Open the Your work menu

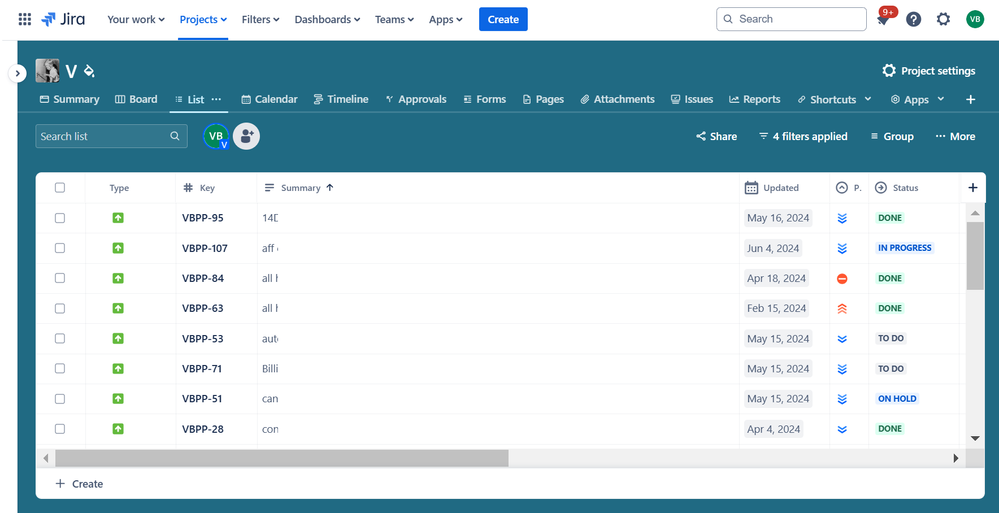pos(136,20)
